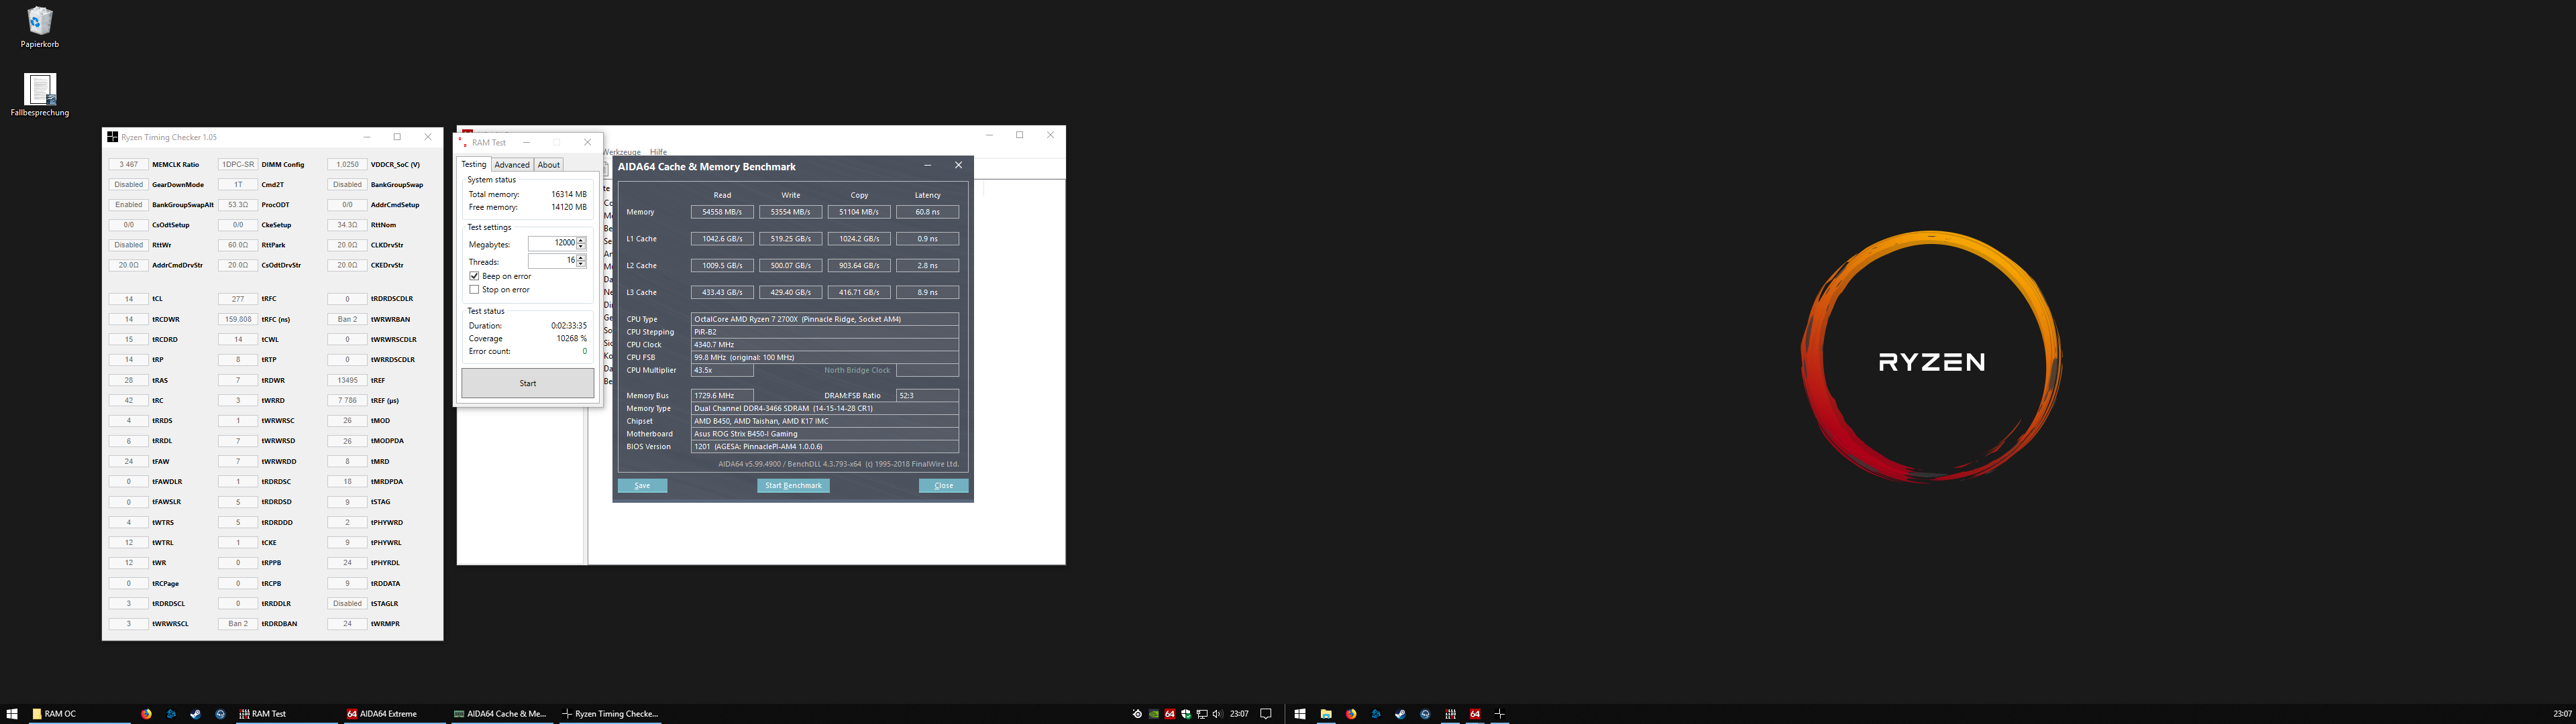Toggle Beep on error checkbox
Screen dimensions: 2576x724
pos(474,276)
